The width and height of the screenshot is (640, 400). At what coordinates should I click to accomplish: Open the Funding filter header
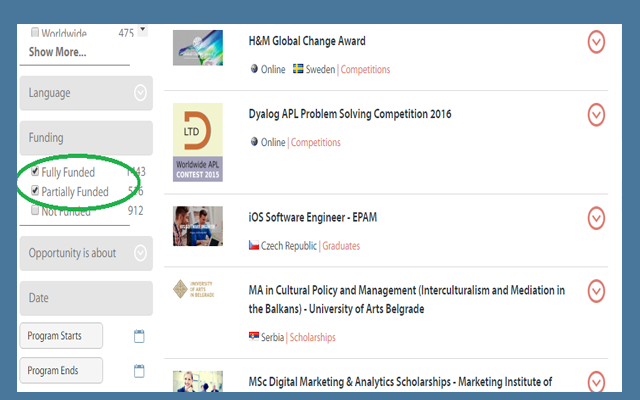(x=86, y=138)
